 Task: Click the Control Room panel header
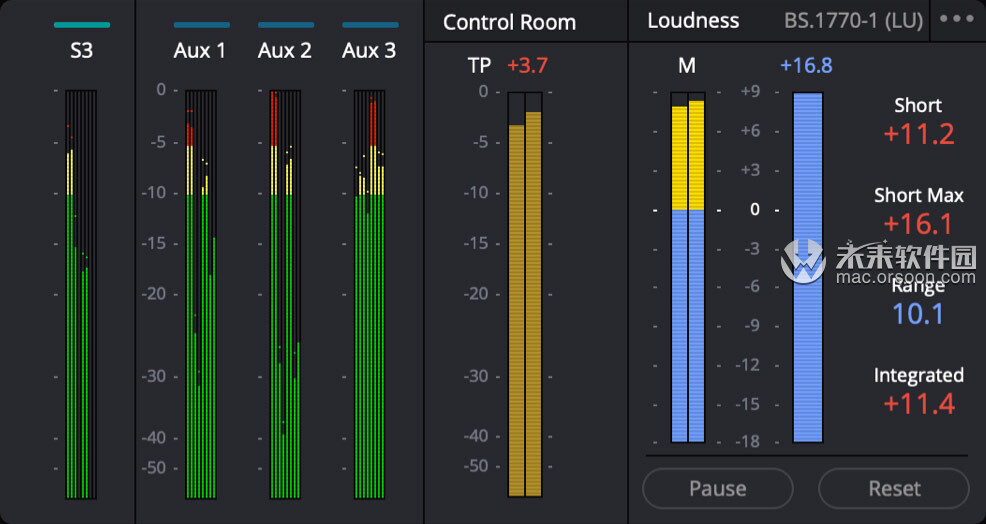pyautogui.click(x=509, y=22)
